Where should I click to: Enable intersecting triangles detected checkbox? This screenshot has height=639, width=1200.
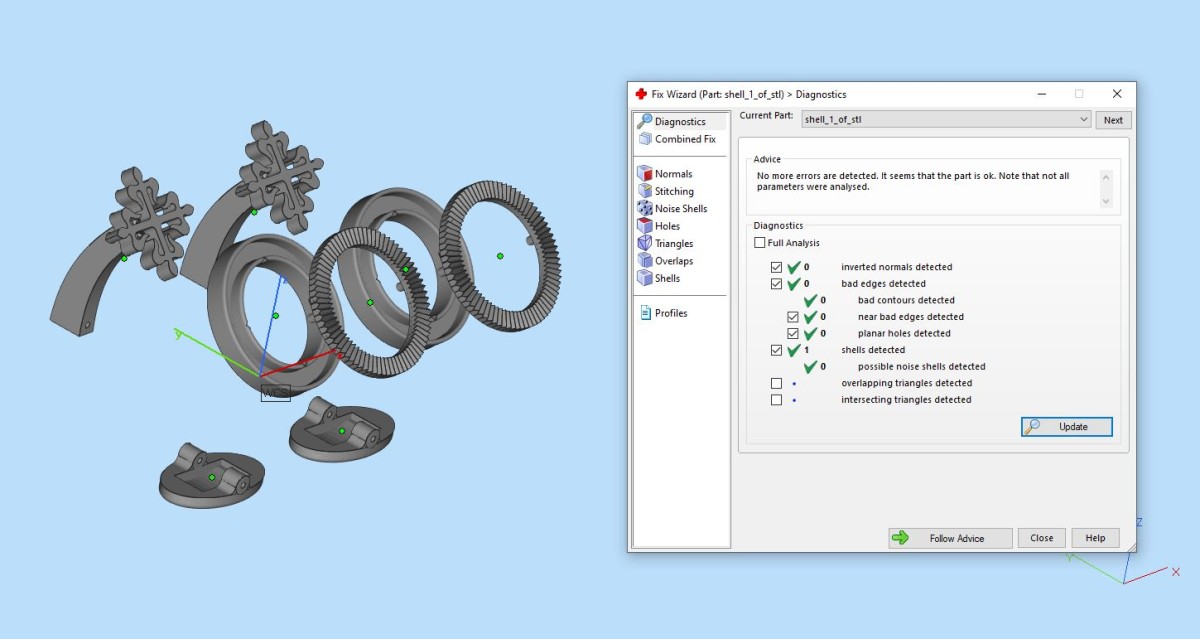pyautogui.click(x=777, y=400)
